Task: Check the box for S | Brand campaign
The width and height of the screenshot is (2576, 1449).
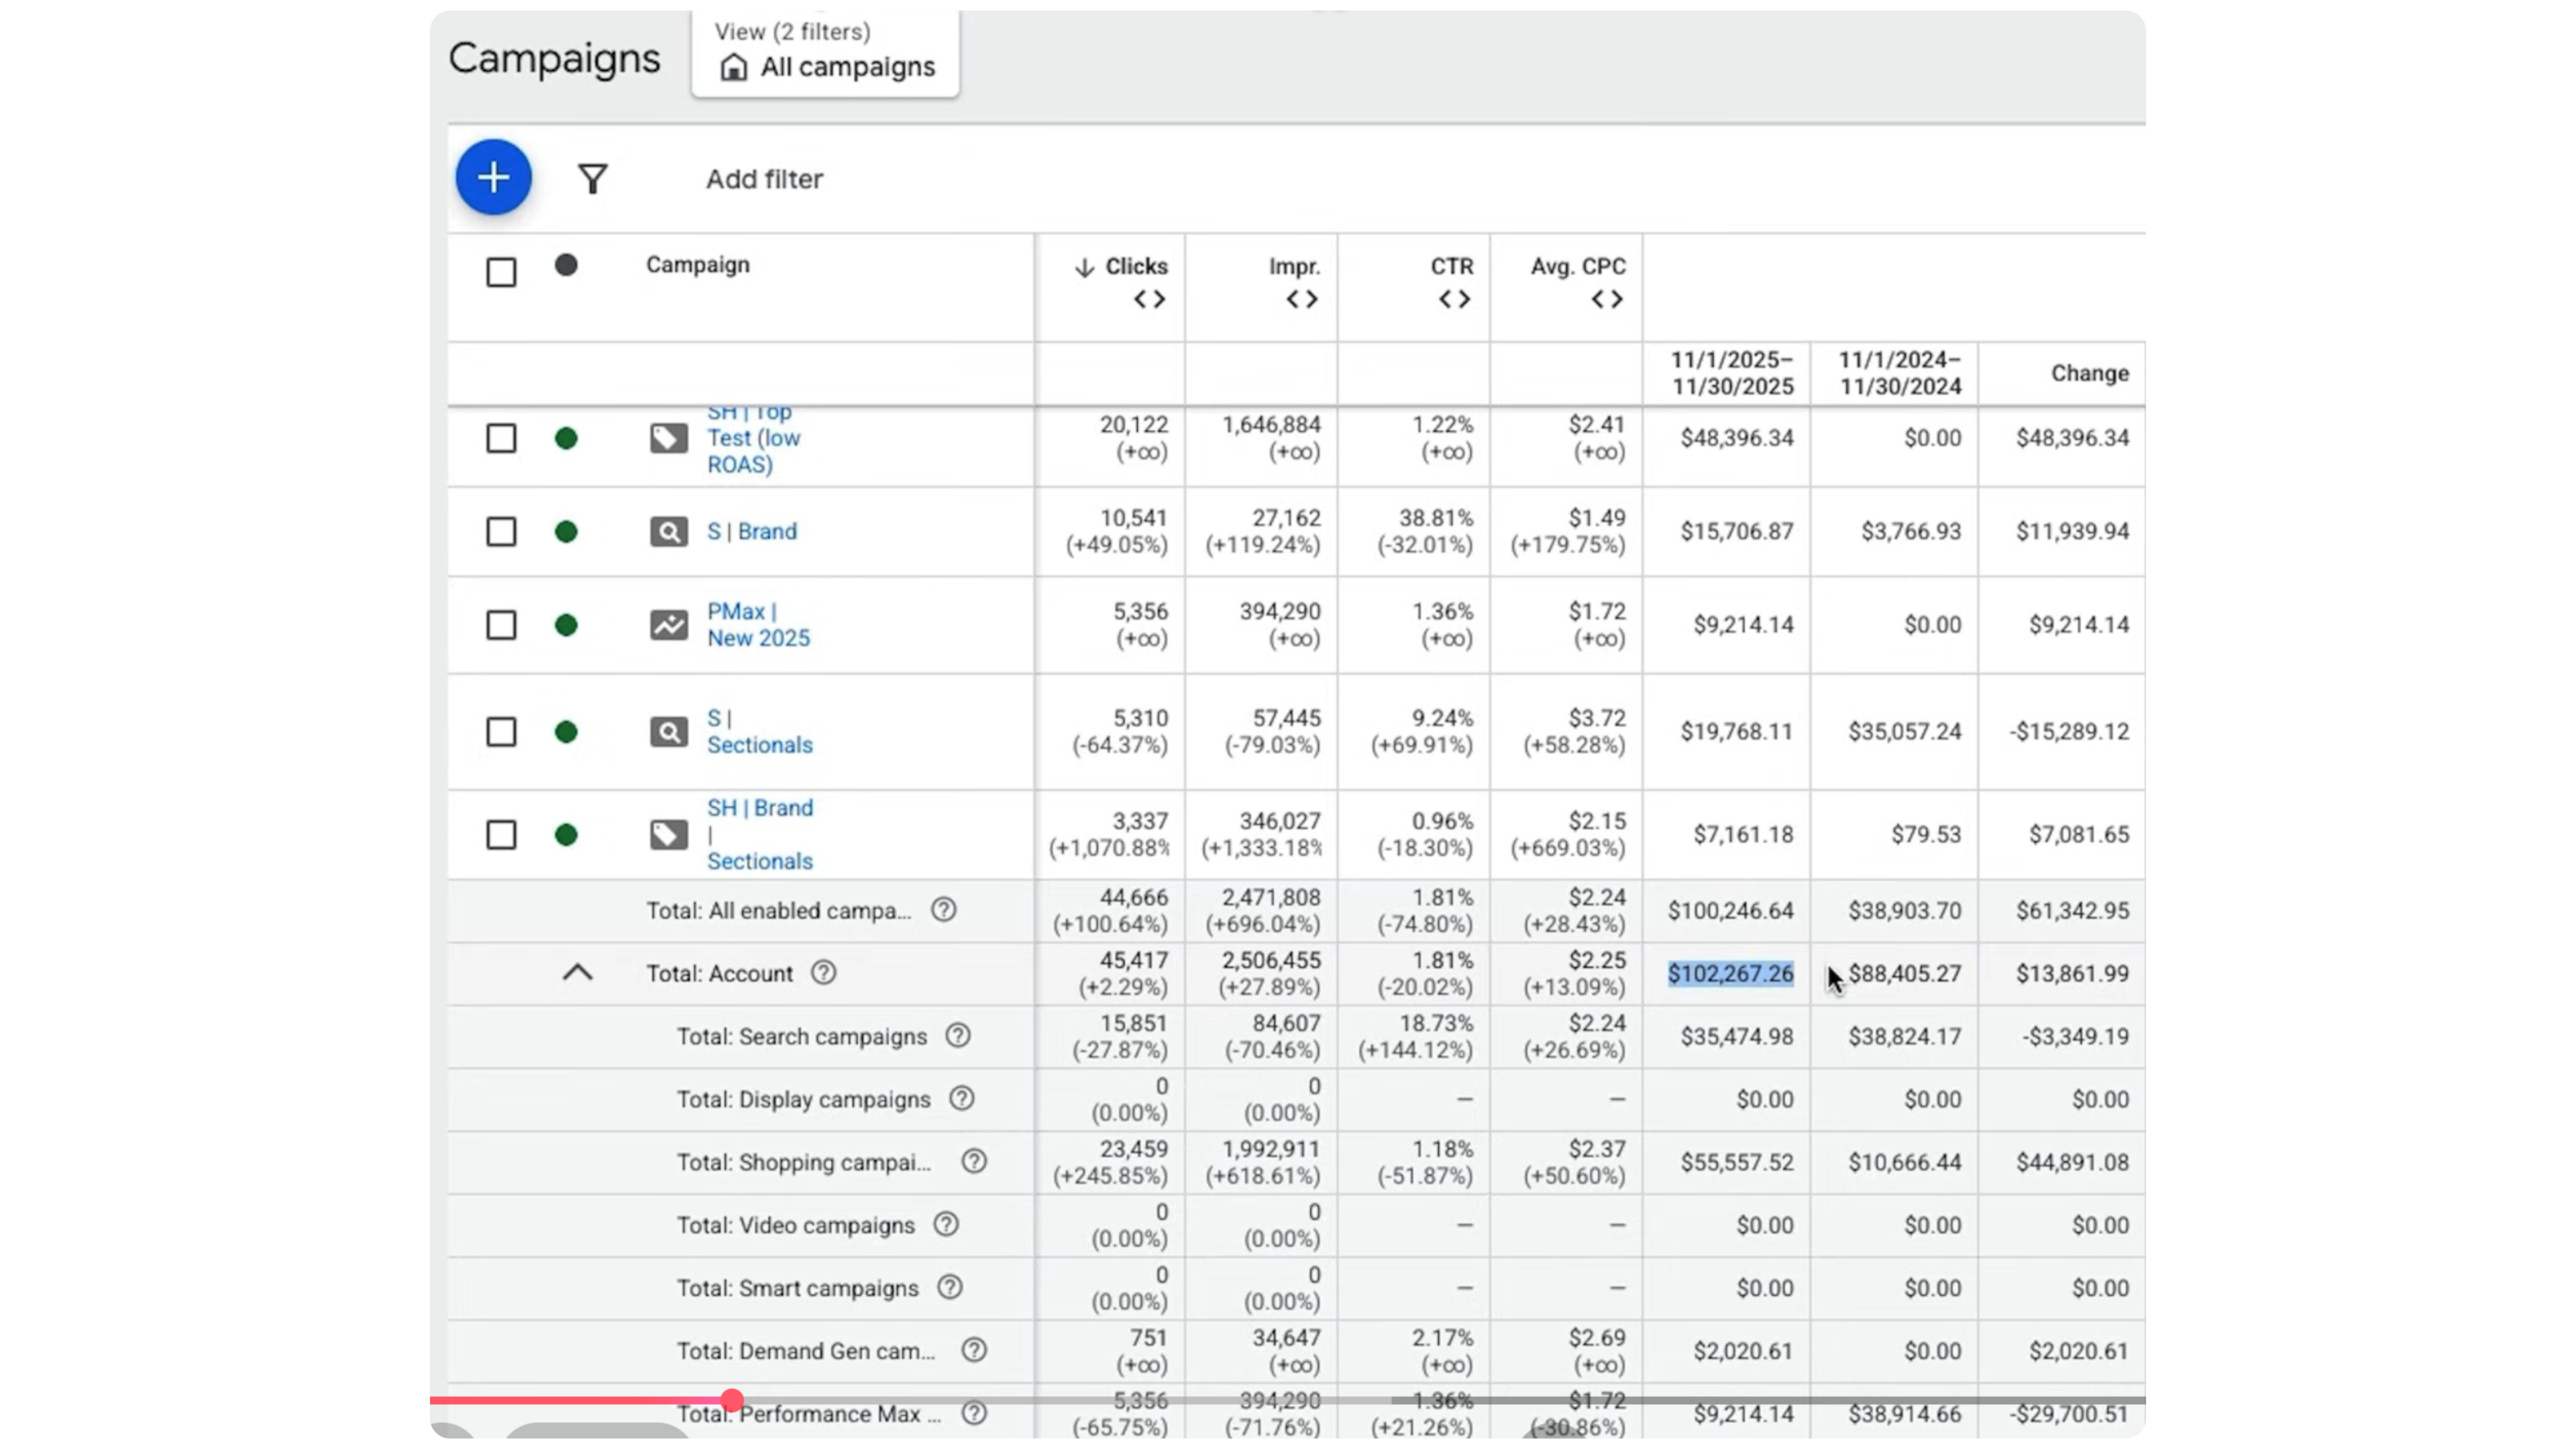Action: [x=501, y=532]
